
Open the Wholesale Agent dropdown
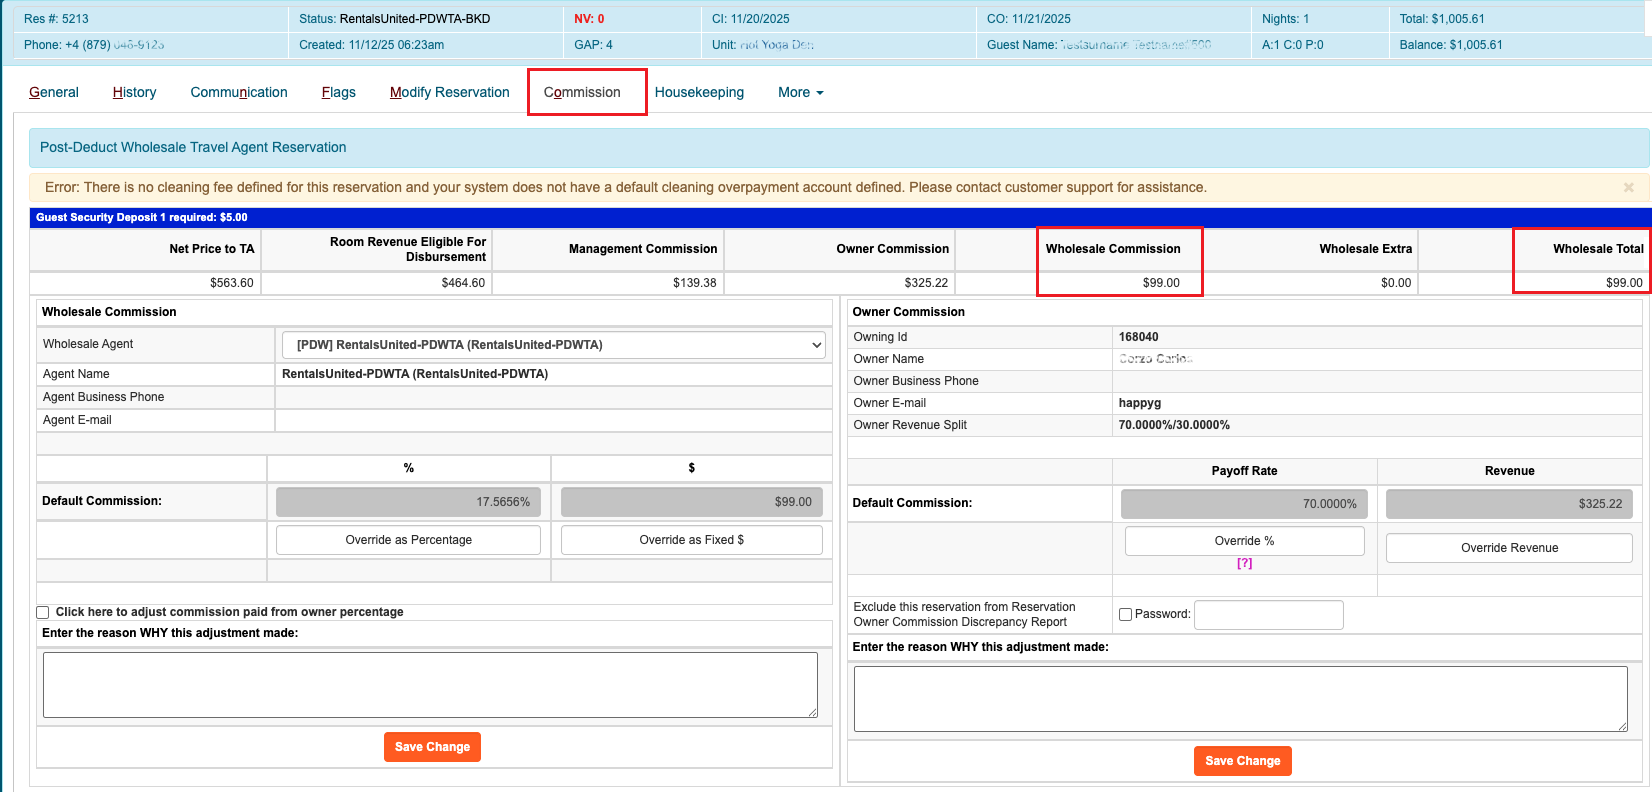coord(554,345)
